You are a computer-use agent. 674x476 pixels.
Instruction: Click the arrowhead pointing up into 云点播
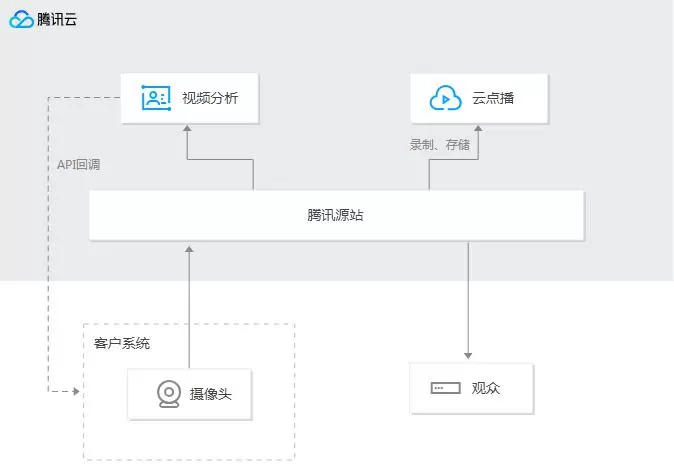pyautogui.click(x=477, y=129)
